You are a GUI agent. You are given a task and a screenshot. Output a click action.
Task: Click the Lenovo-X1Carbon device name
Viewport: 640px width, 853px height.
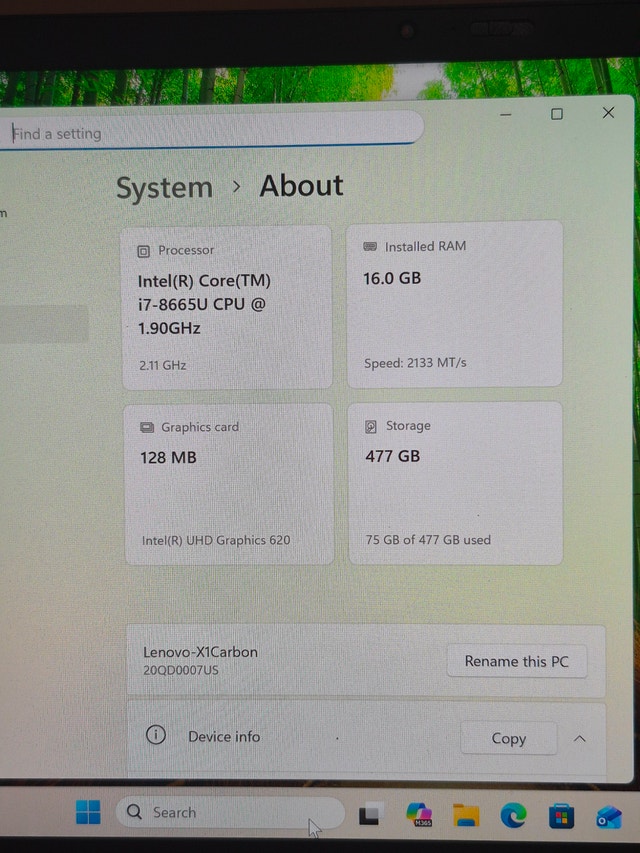(x=200, y=652)
